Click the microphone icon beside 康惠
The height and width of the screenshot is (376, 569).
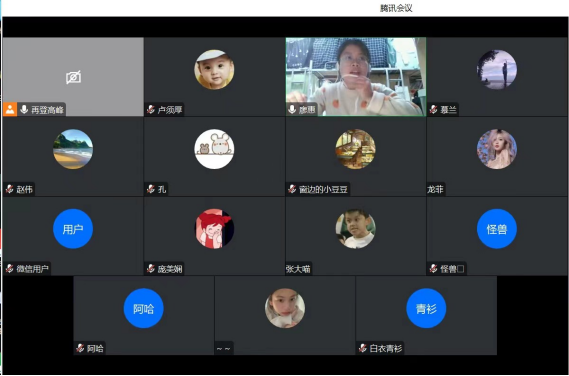[x=292, y=109]
